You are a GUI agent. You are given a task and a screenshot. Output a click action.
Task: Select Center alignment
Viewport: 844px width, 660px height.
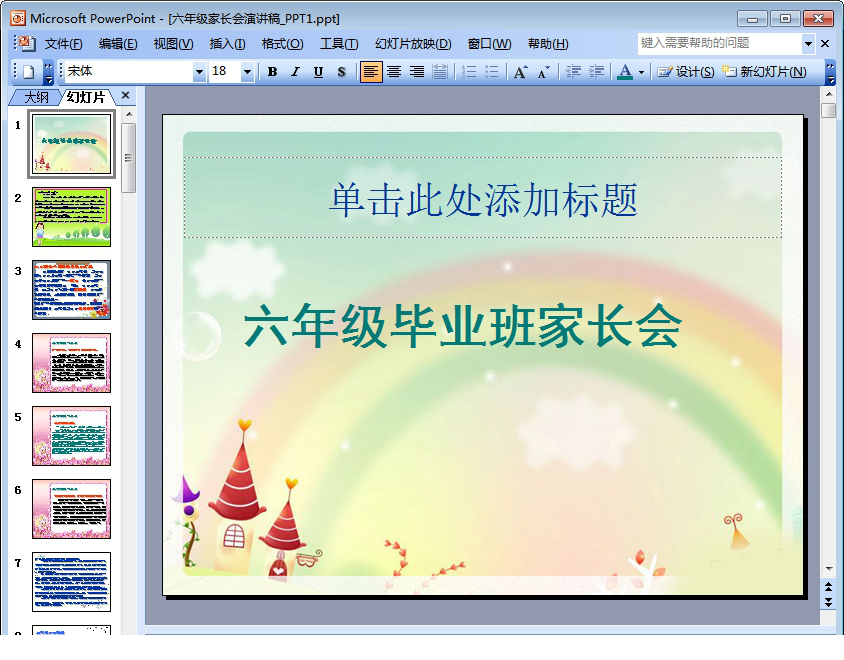[x=394, y=72]
